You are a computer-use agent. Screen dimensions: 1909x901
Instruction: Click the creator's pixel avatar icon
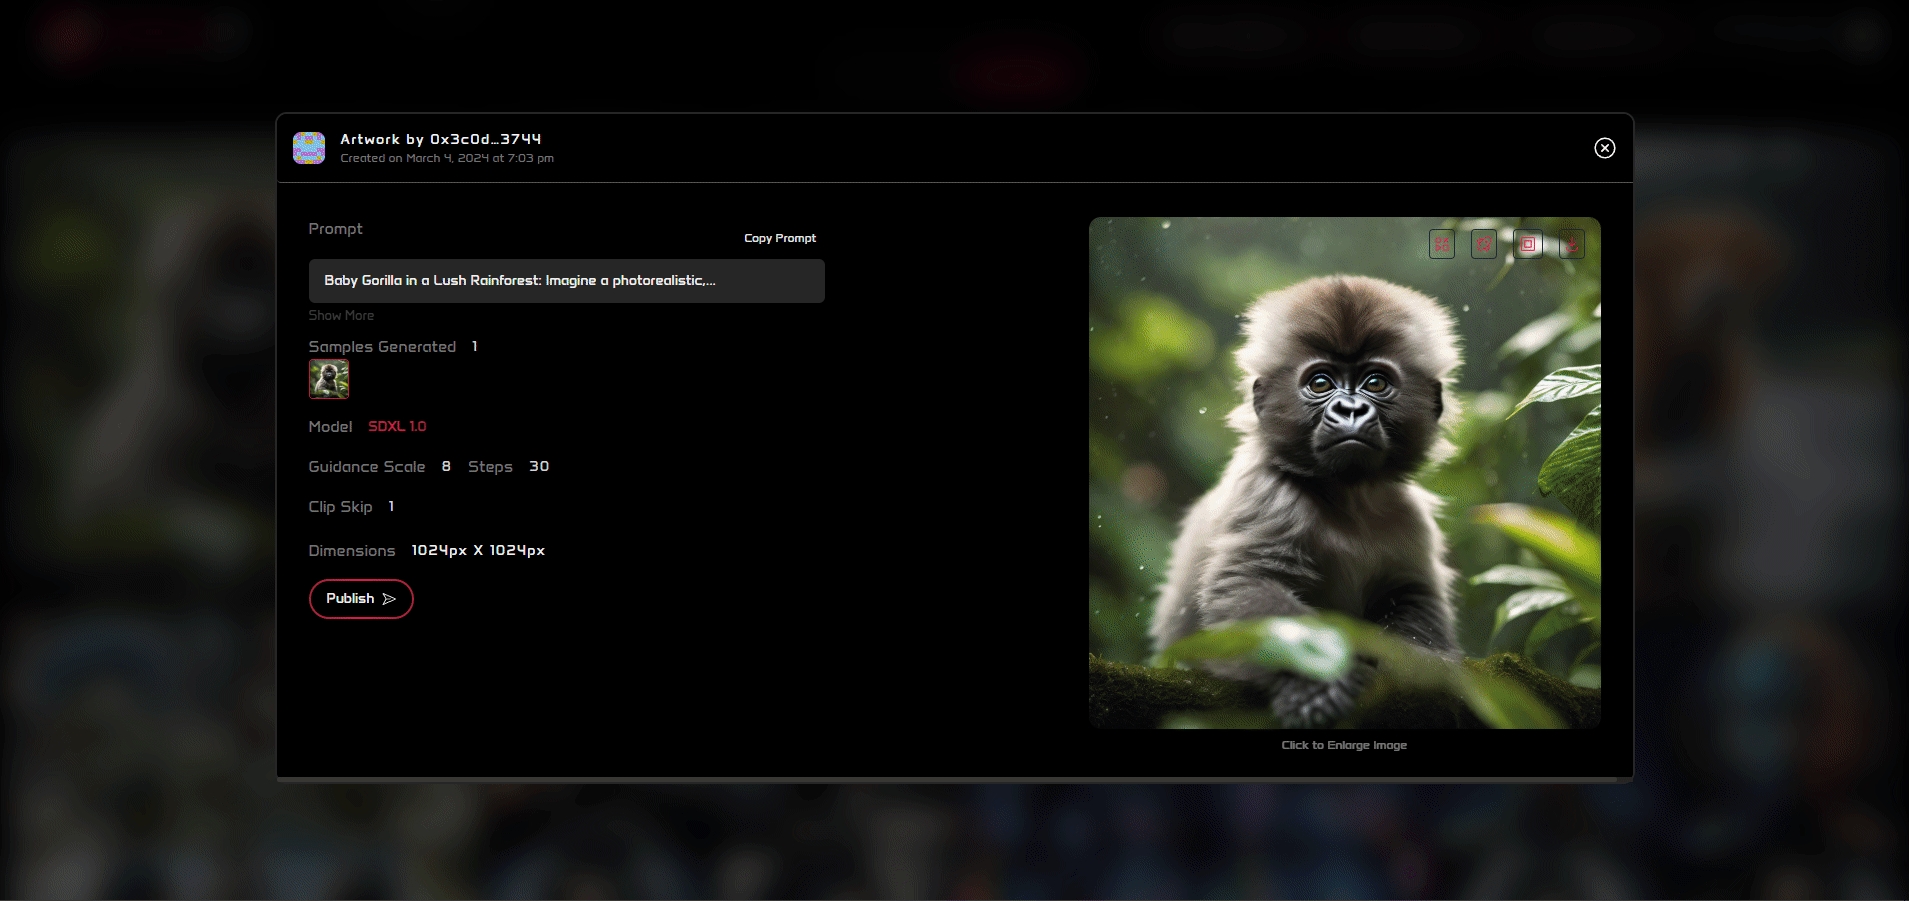(309, 148)
